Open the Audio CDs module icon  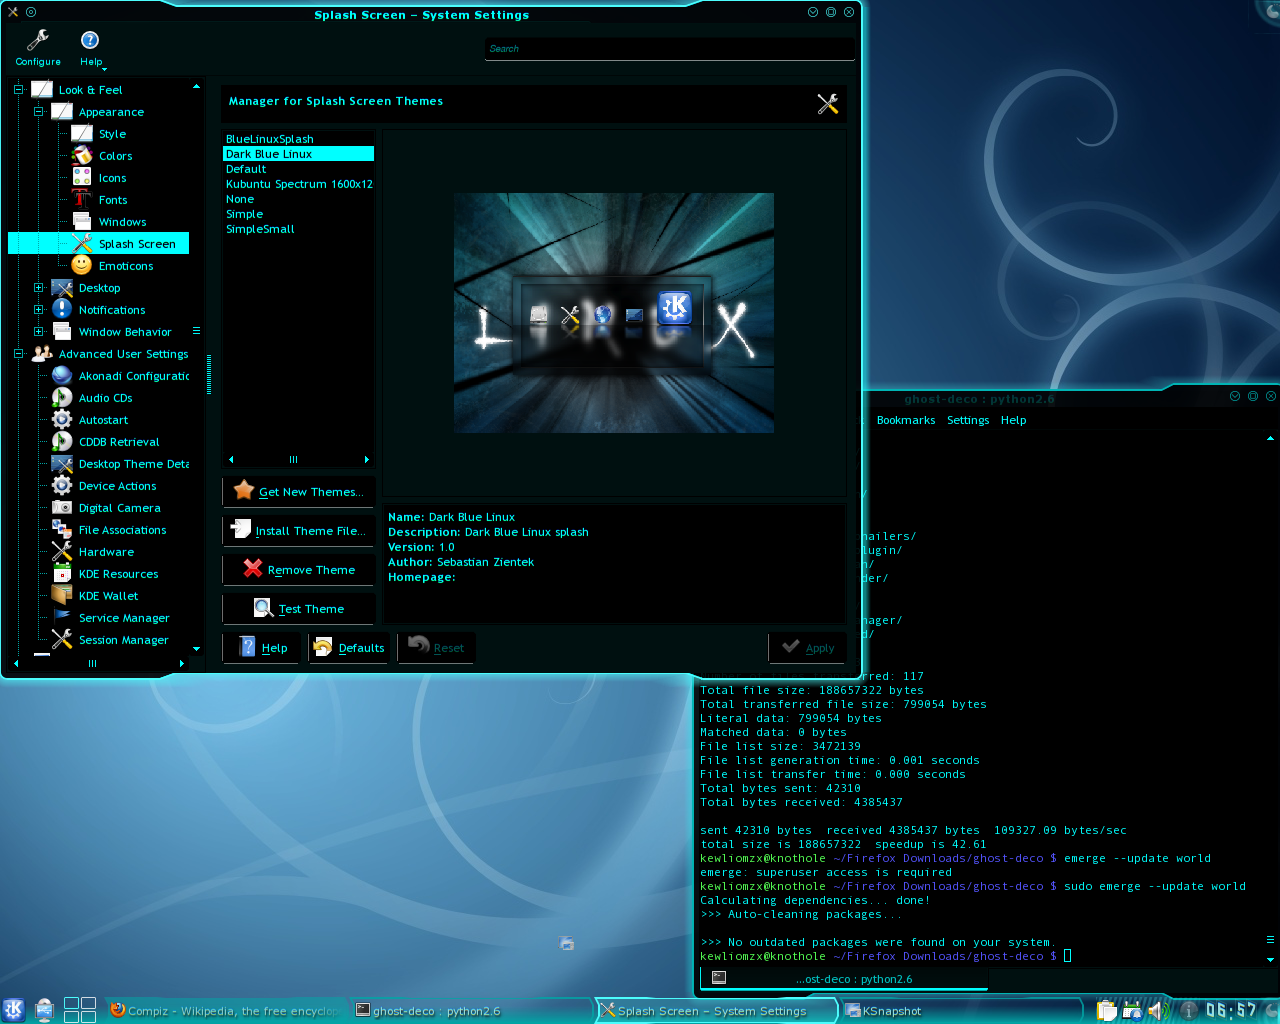[62, 398]
